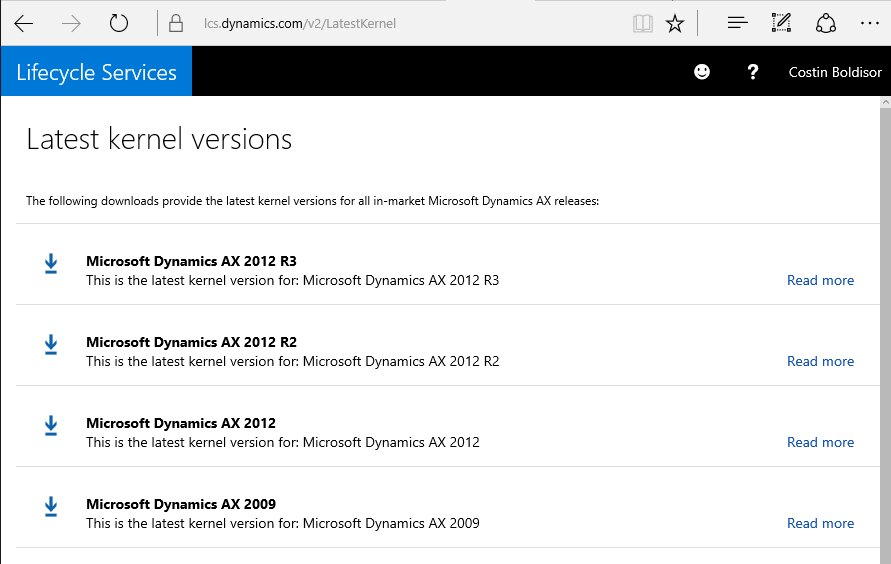
Task: Go to Lifecycle Services home
Action: 96,72
